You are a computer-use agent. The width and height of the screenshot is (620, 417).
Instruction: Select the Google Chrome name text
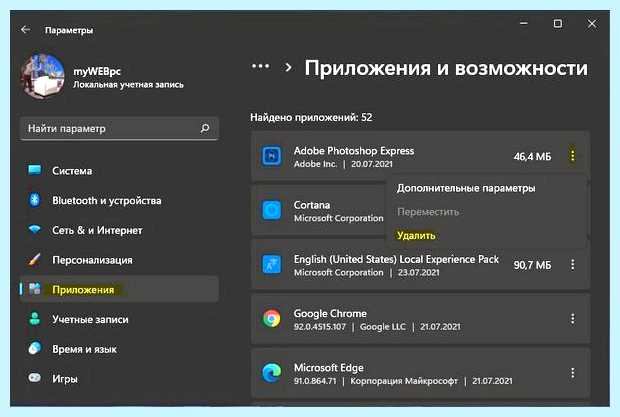pyautogui.click(x=330, y=313)
